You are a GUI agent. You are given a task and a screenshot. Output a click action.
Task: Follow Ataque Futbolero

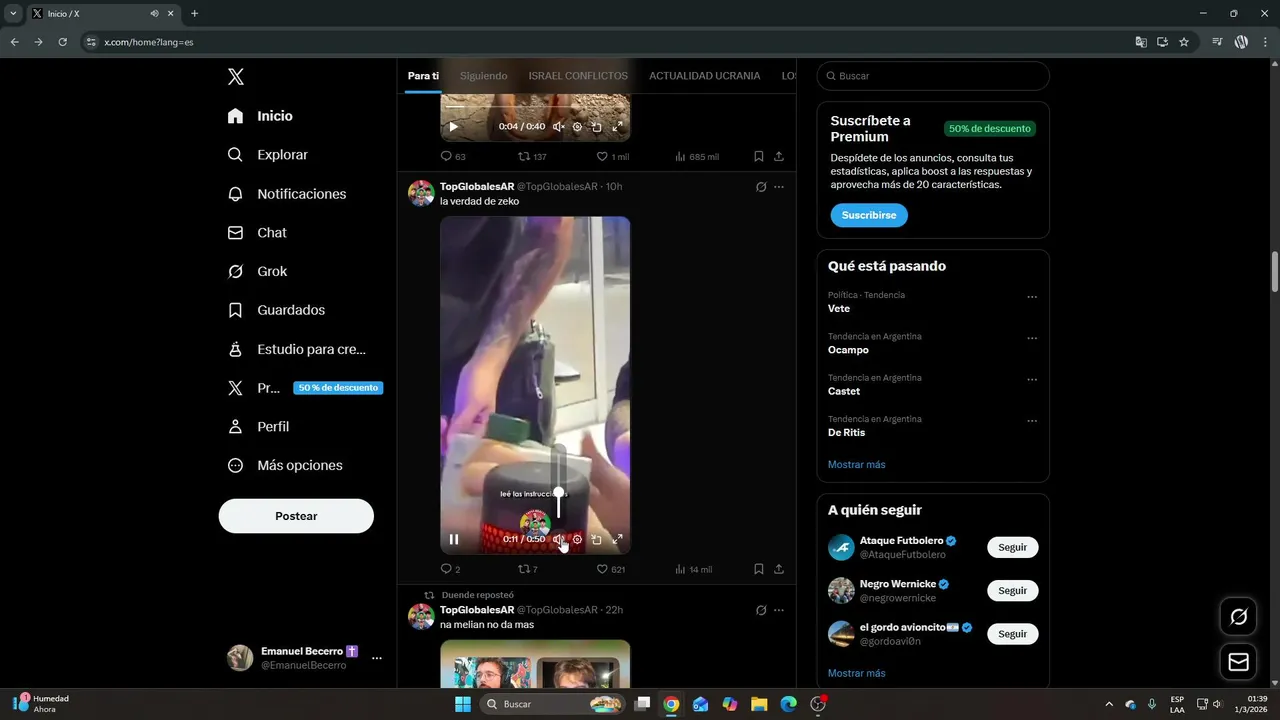[1012, 547]
